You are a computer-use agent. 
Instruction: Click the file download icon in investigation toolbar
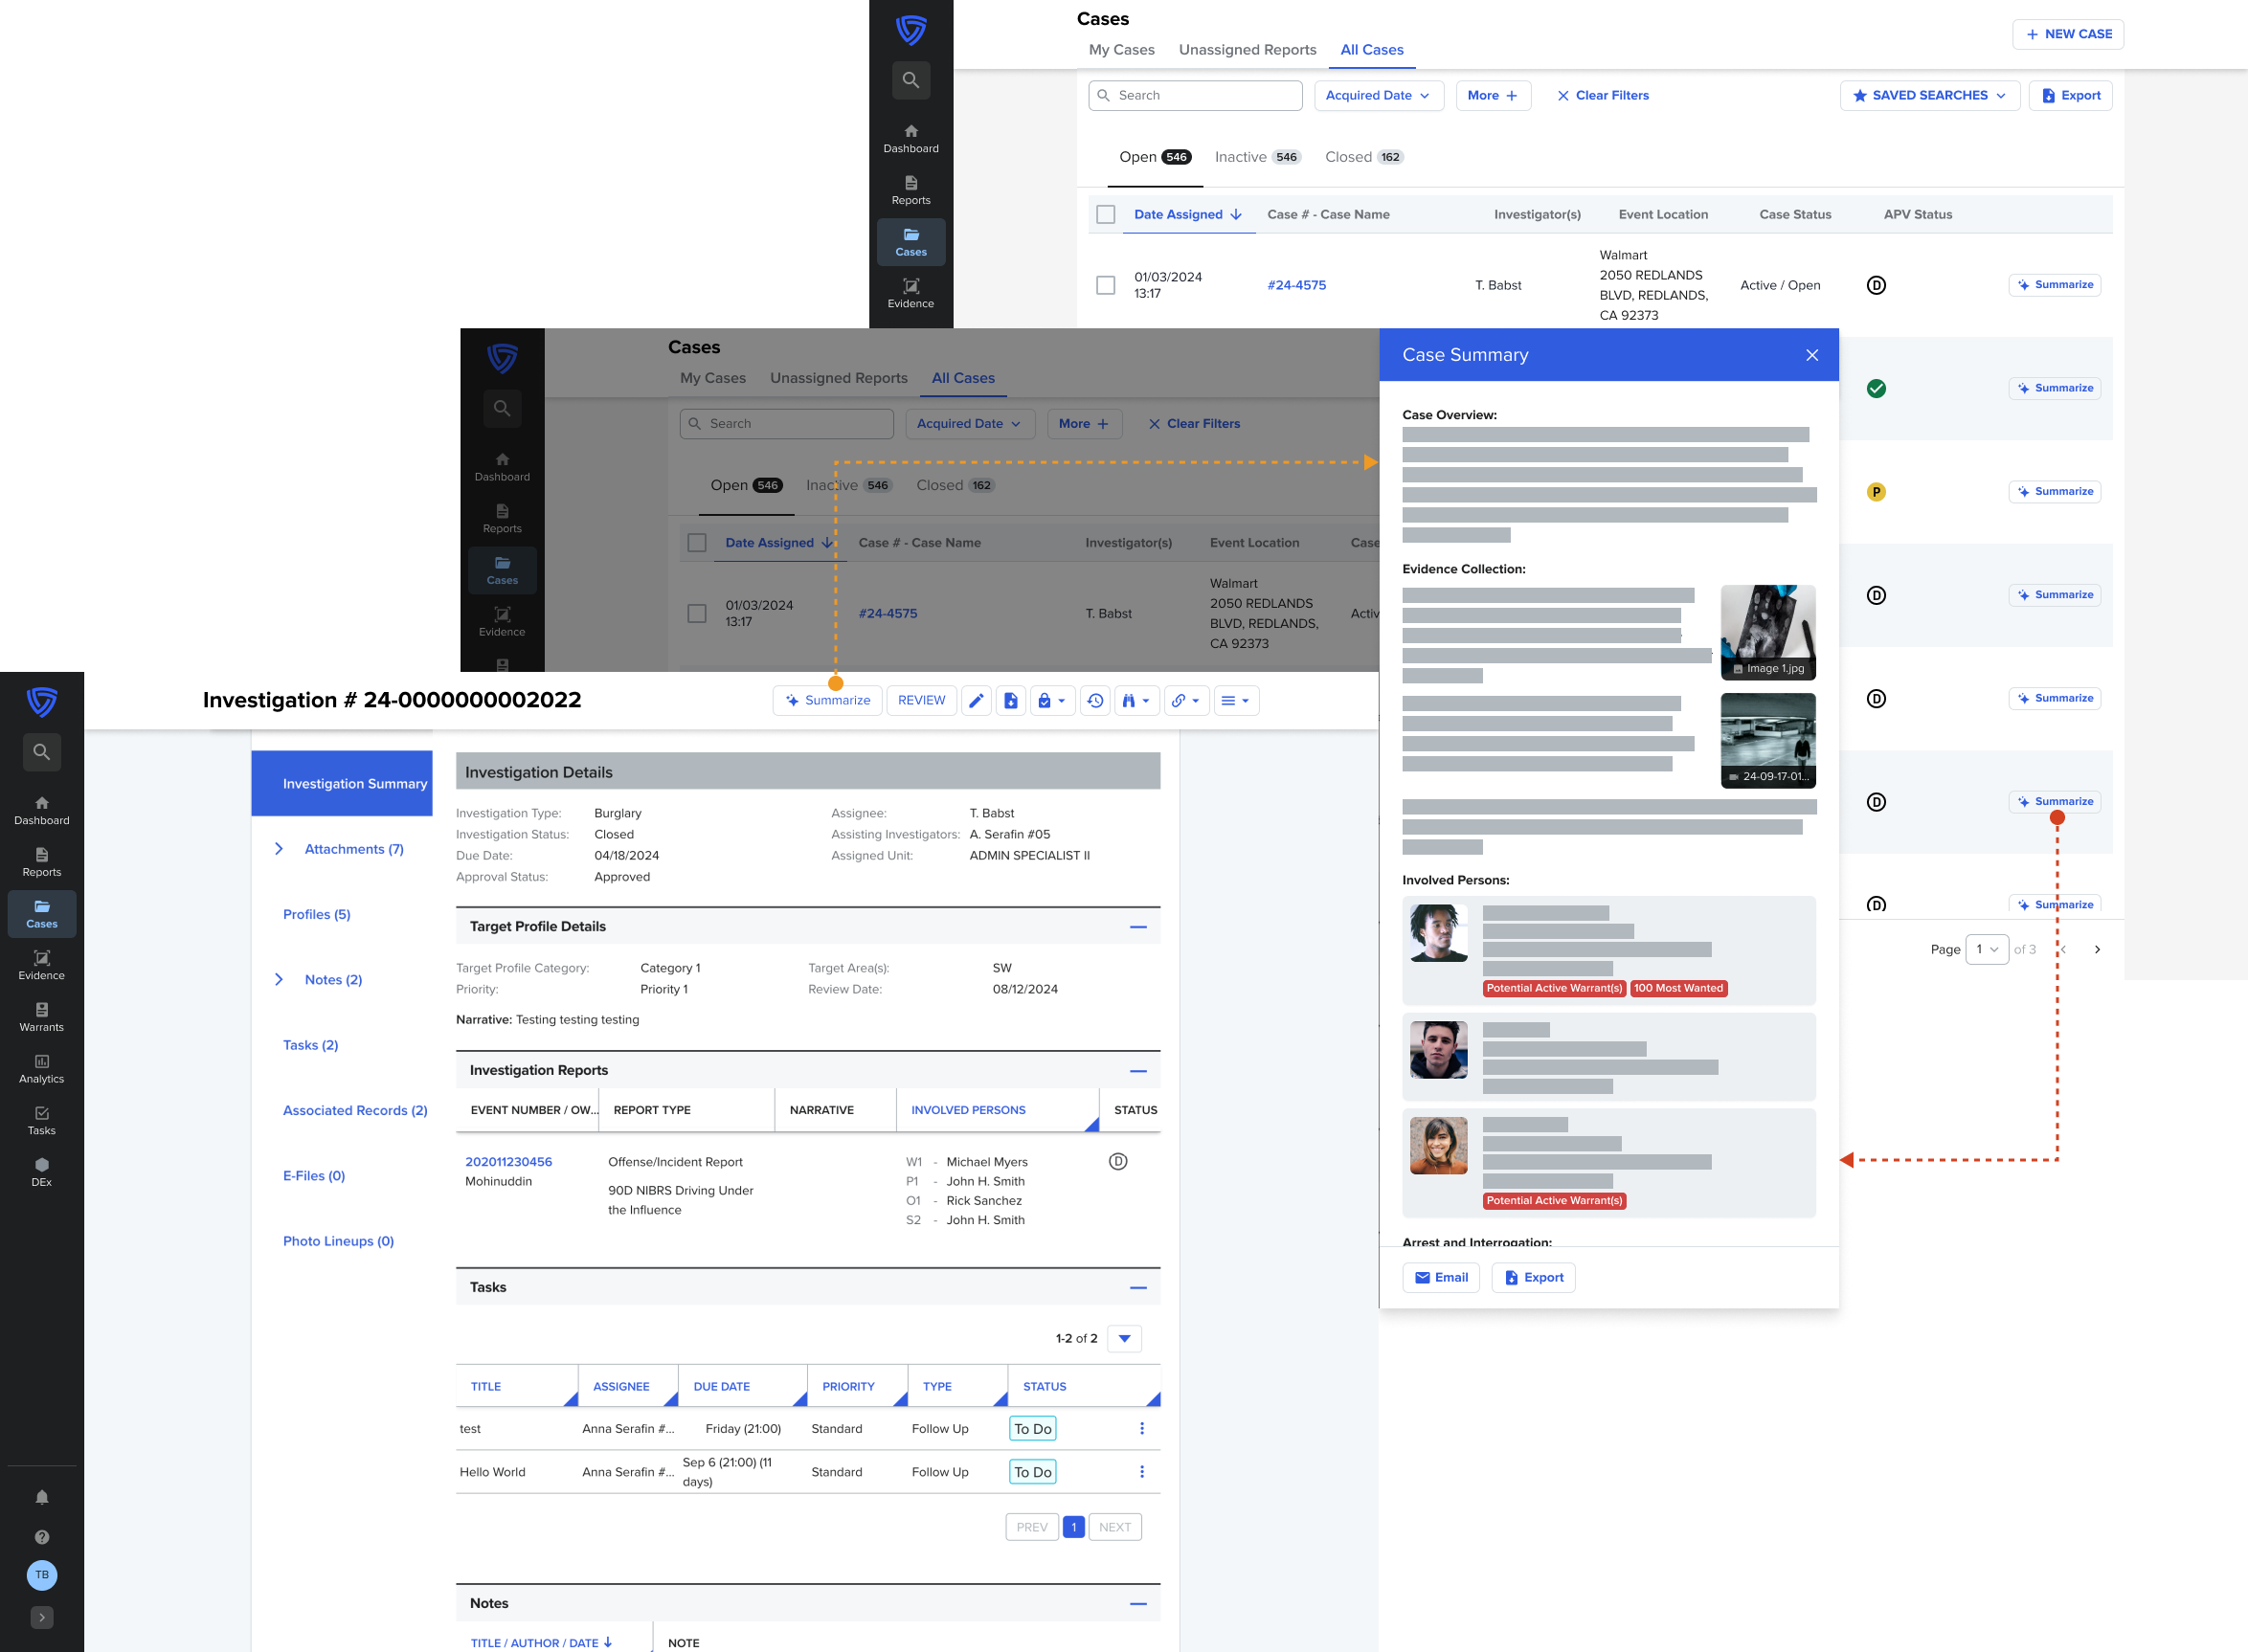(1011, 701)
